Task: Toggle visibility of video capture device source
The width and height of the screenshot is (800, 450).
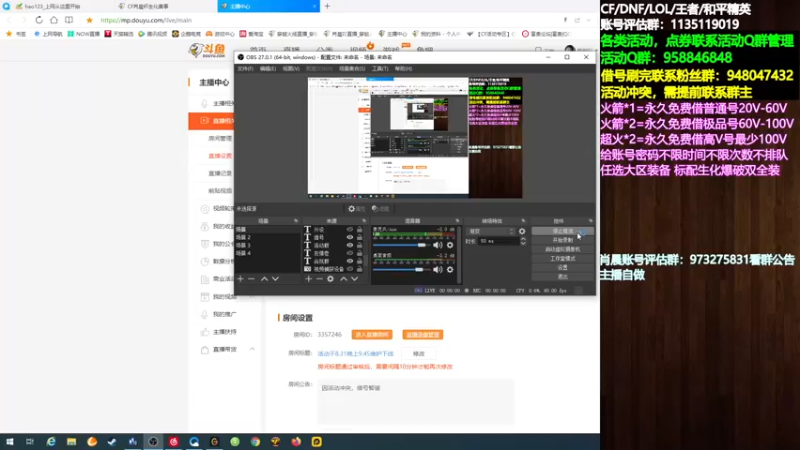Action: coord(349,269)
